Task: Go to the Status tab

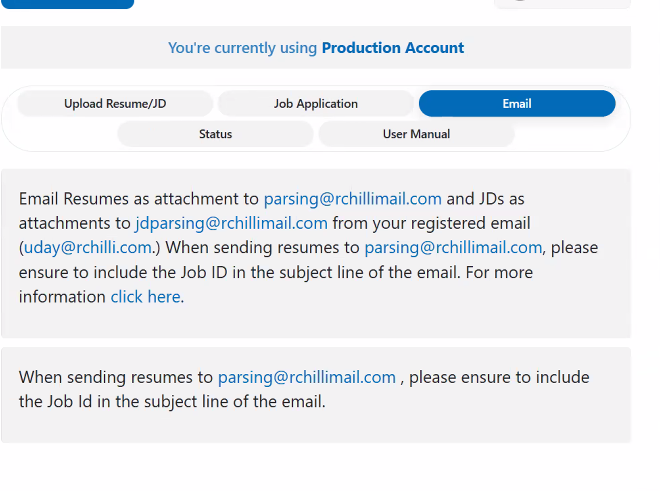Action: click(215, 134)
